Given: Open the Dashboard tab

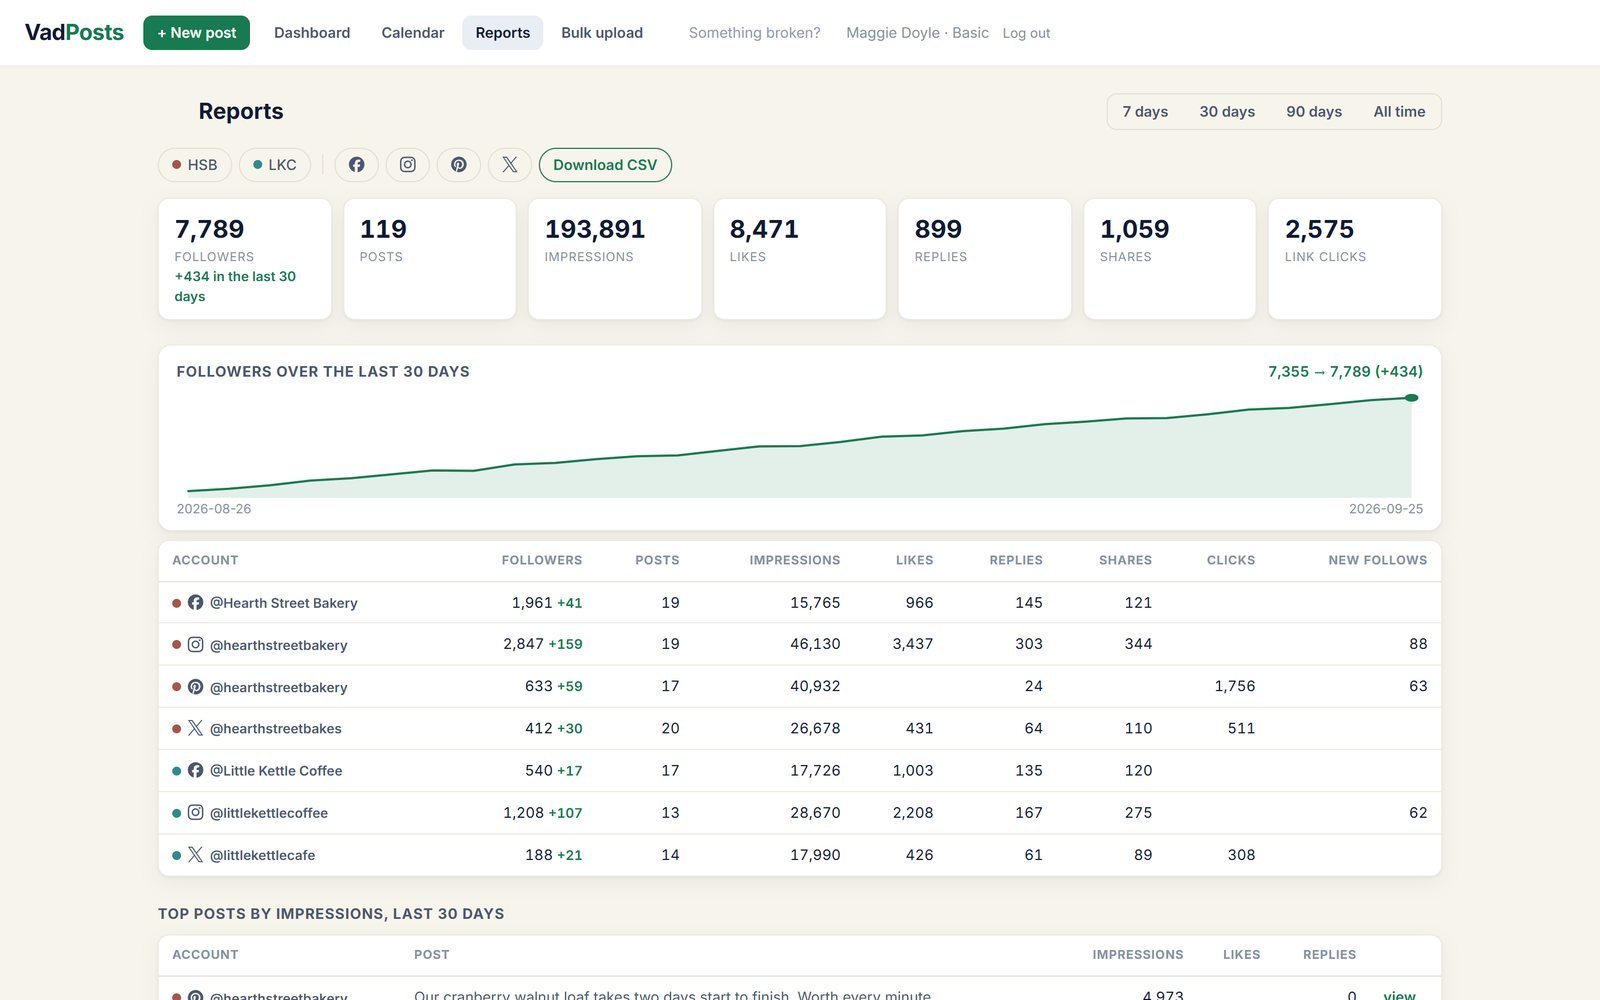Looking at the screenshot, I should pyautogui.click(x=312, y=33).
